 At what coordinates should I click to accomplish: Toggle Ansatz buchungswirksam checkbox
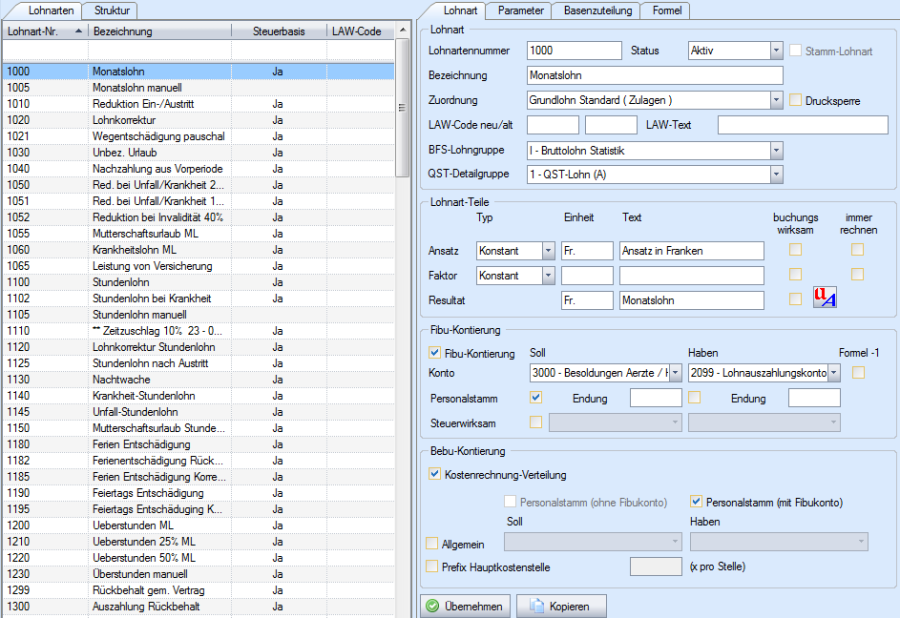(x=796, y=250)
